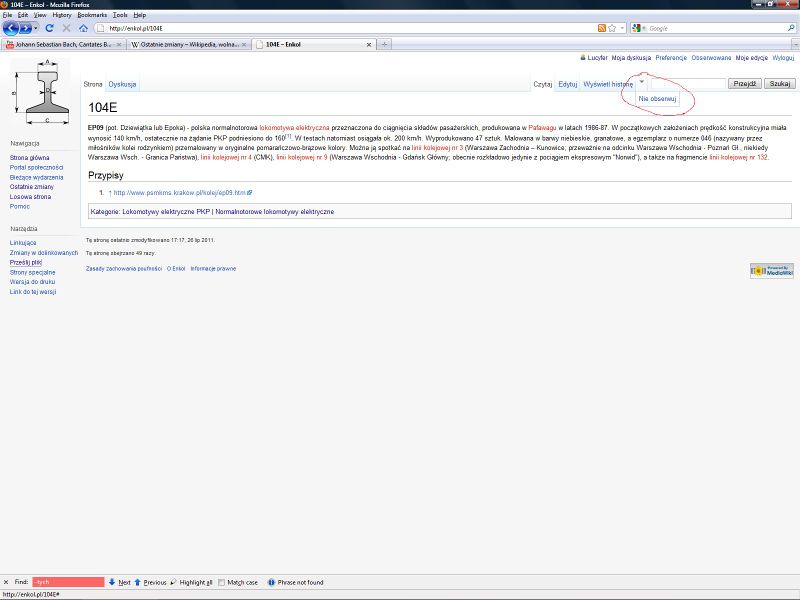
Task: Click the MediaWiki badge in the footer
Action: point(770,270)
